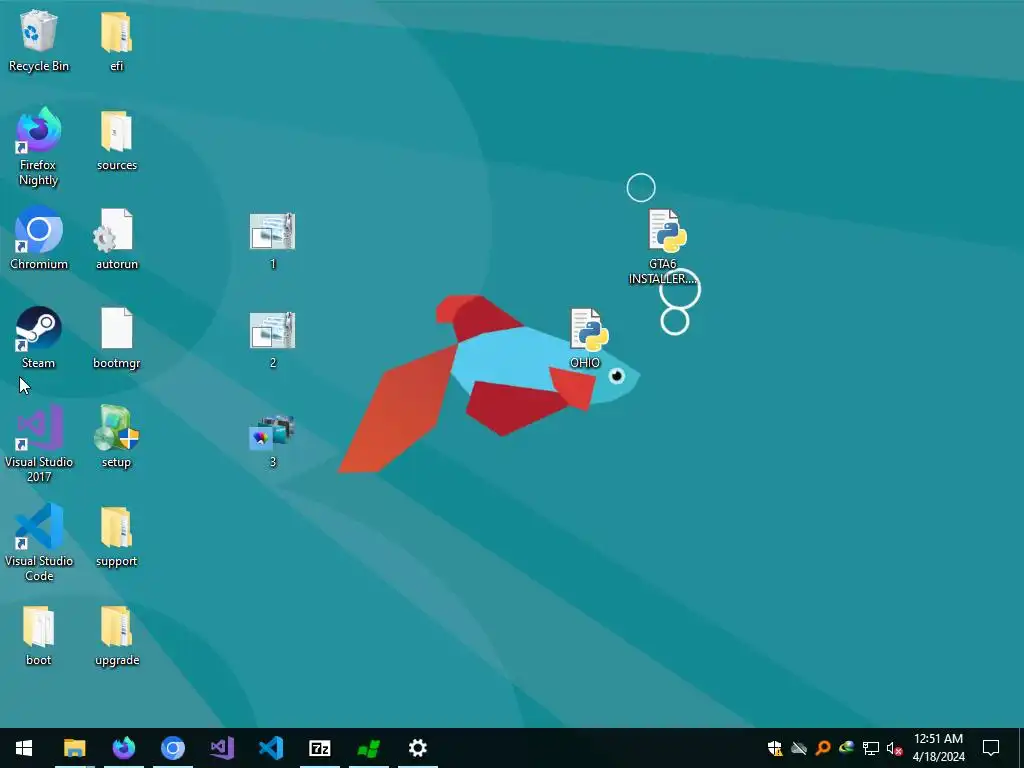Open the green Windows logo taskbar app
The width and height of the screenshot is (1024, 768).
(368, 748)
